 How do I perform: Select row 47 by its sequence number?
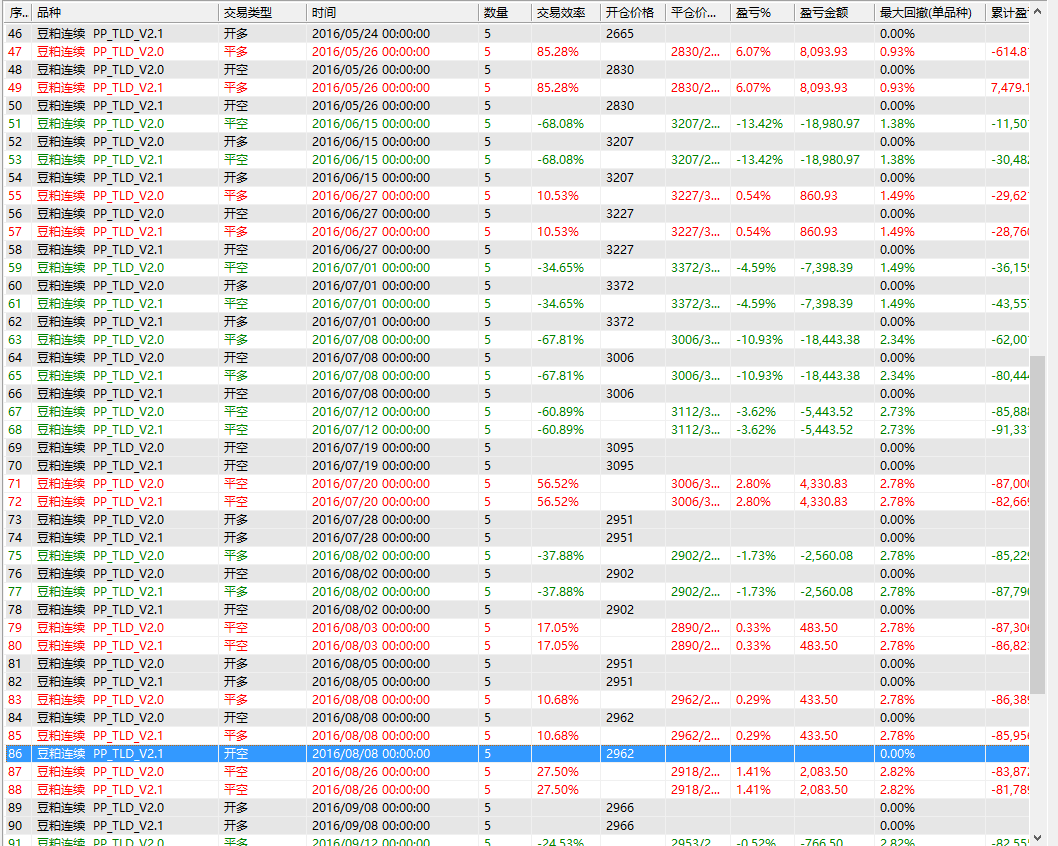tap(15, 52)
